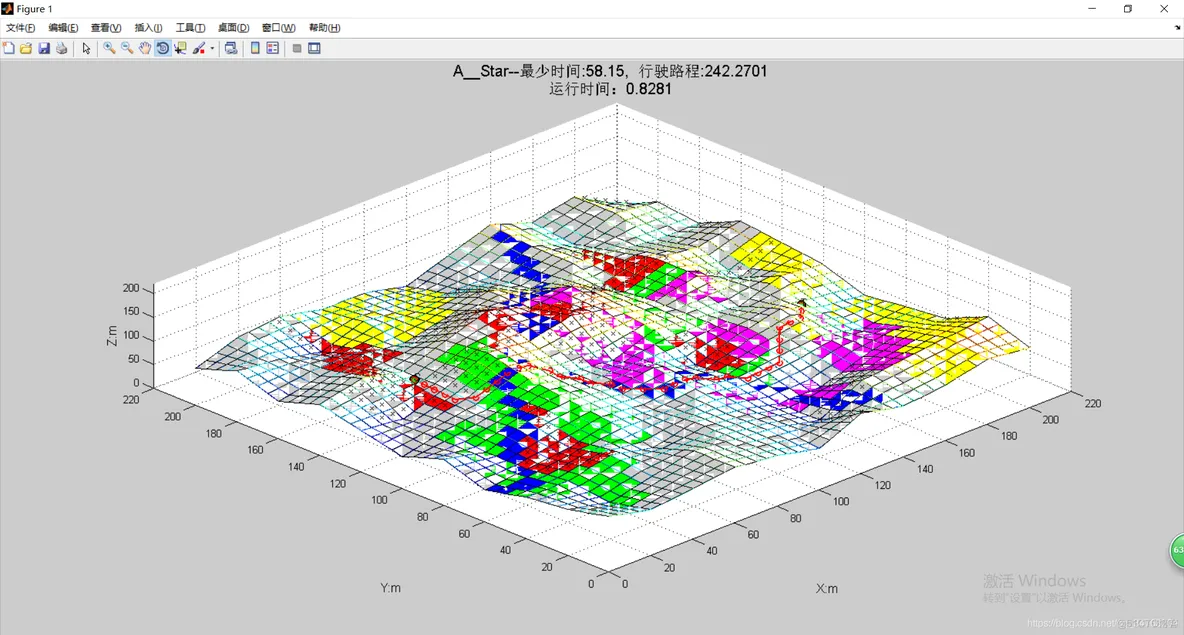Open an existing file
The width and height of the screenshot is (1184, 635).
pyautogui.click(x=26, y=47)
